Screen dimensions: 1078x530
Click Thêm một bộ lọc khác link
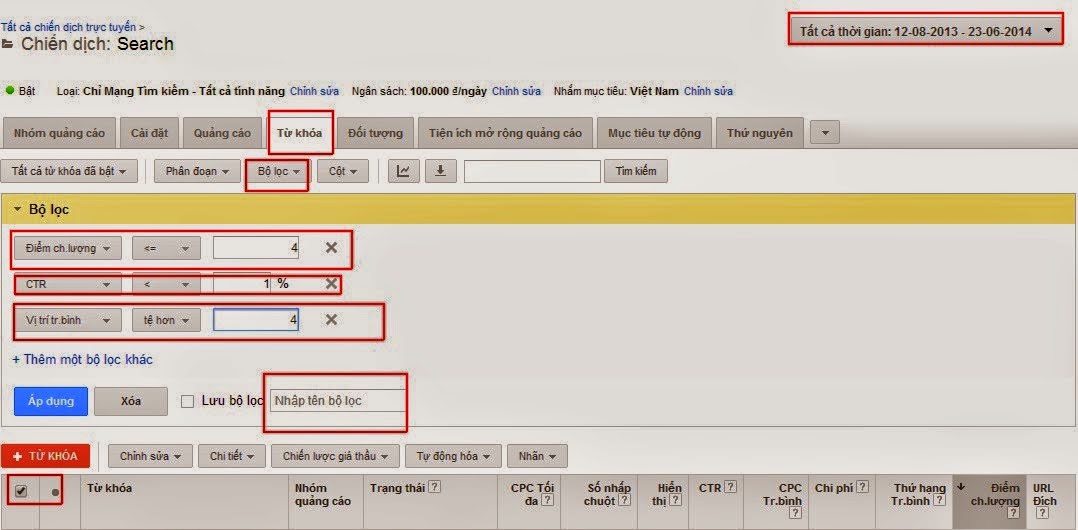click(82, 360)
